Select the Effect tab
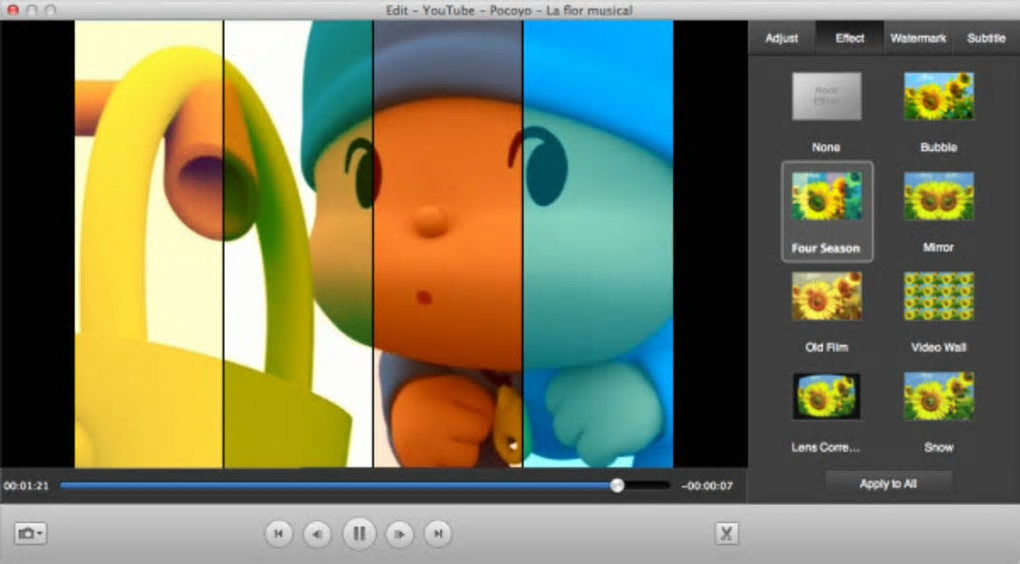Viewport: 1020px width, 564px height. (850, 38)
